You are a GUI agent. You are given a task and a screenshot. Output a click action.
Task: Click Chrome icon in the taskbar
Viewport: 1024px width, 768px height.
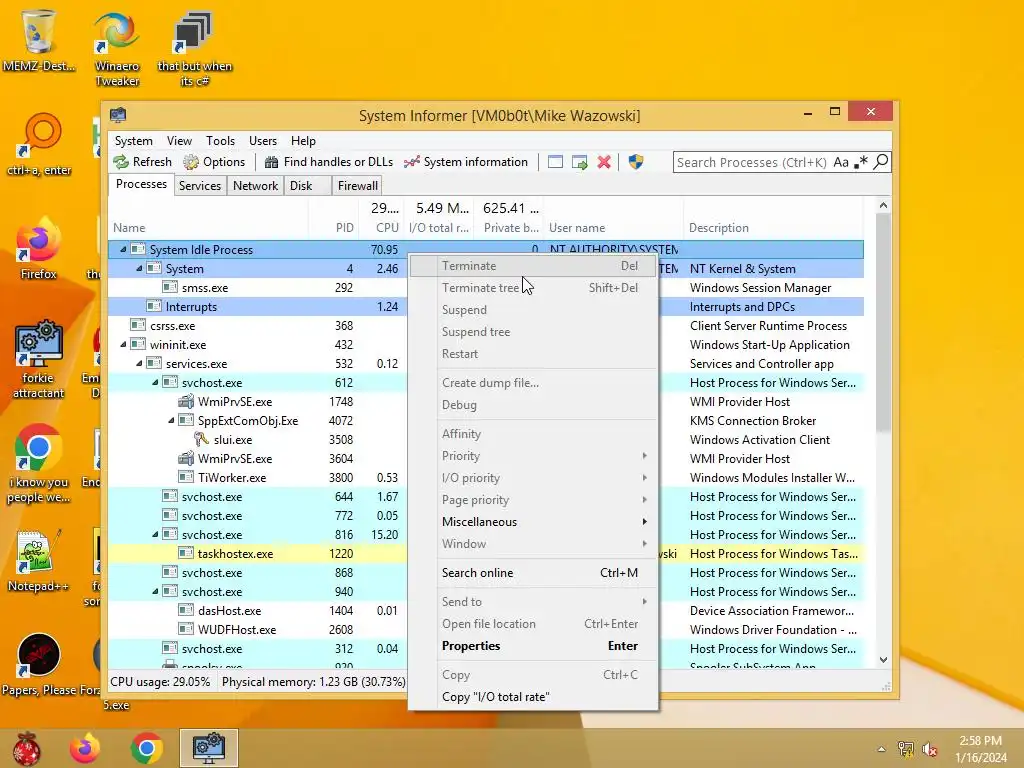point(147,748)
